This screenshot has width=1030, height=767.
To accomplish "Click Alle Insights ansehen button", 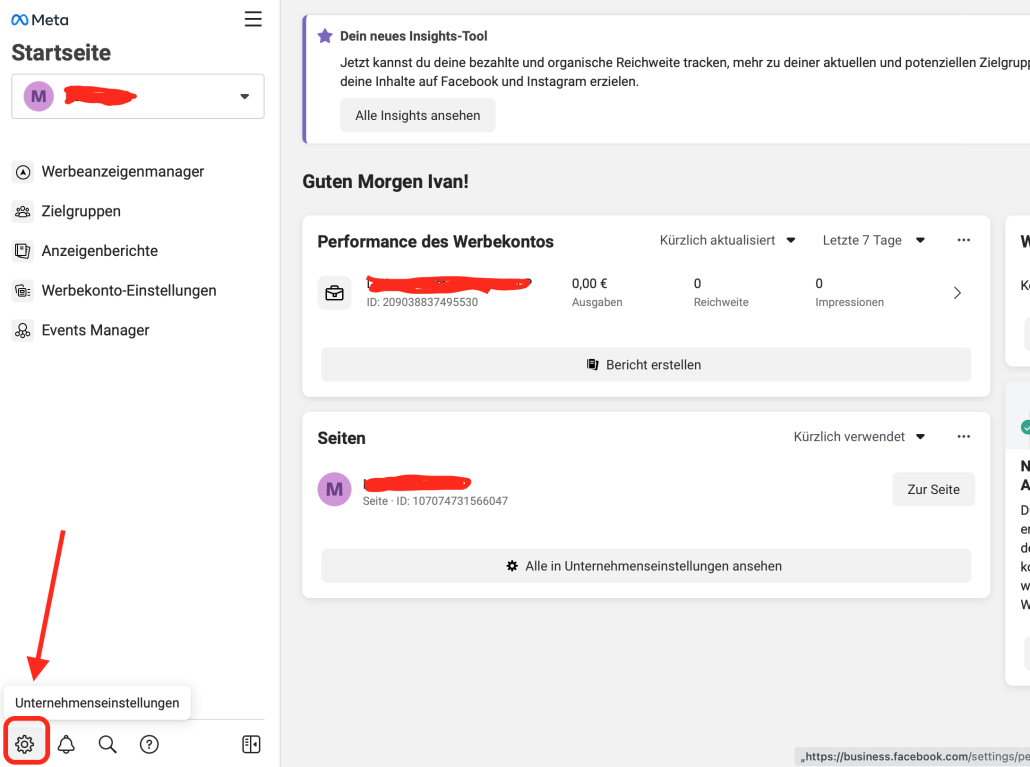I will coord(418,116).
